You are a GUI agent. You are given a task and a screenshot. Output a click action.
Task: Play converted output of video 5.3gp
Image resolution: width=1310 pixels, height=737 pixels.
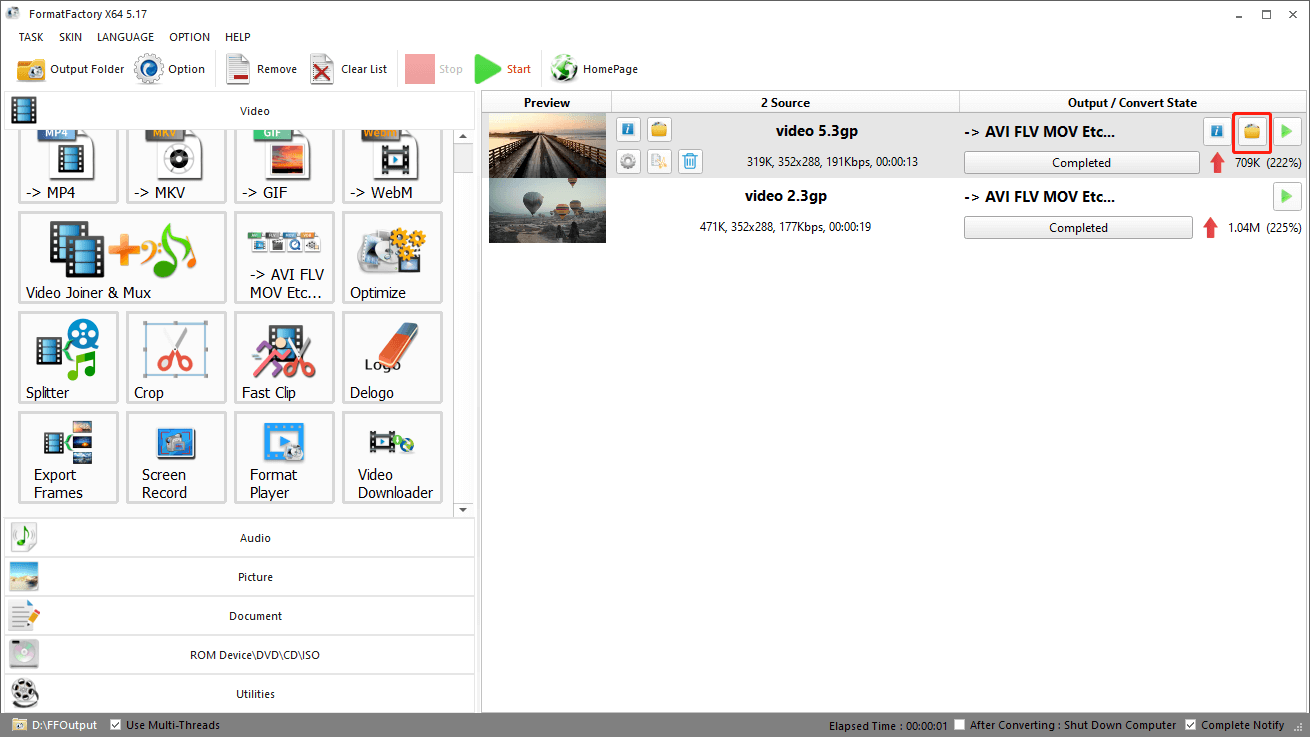click(x=1287, y=131)
